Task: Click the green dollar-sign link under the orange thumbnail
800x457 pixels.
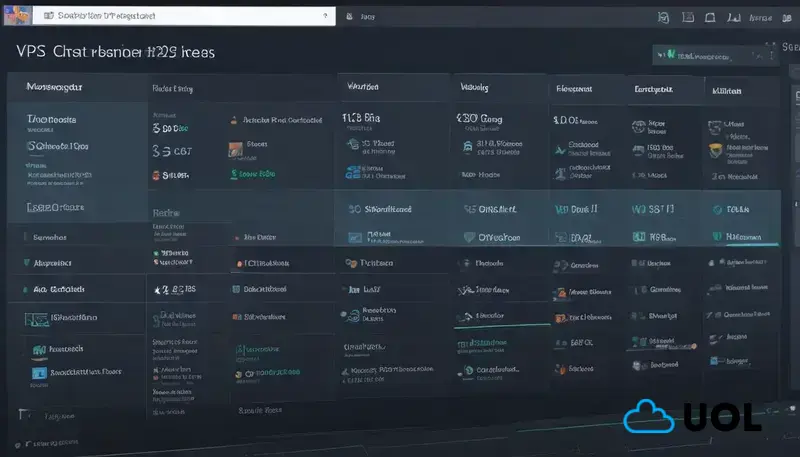Action: [x=253, y=174]
